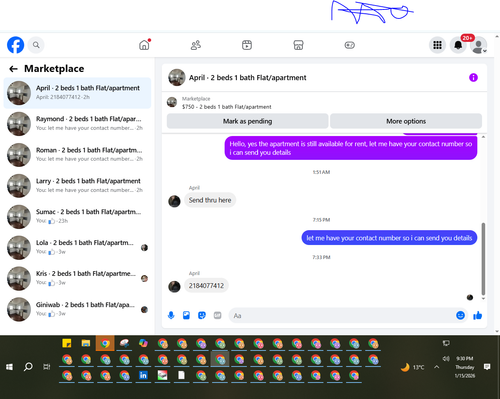Image resolution: width=500 pixels, height=399 pixels.
Task: Open the Raymond conversation in the list
Action: pos(77,124)
